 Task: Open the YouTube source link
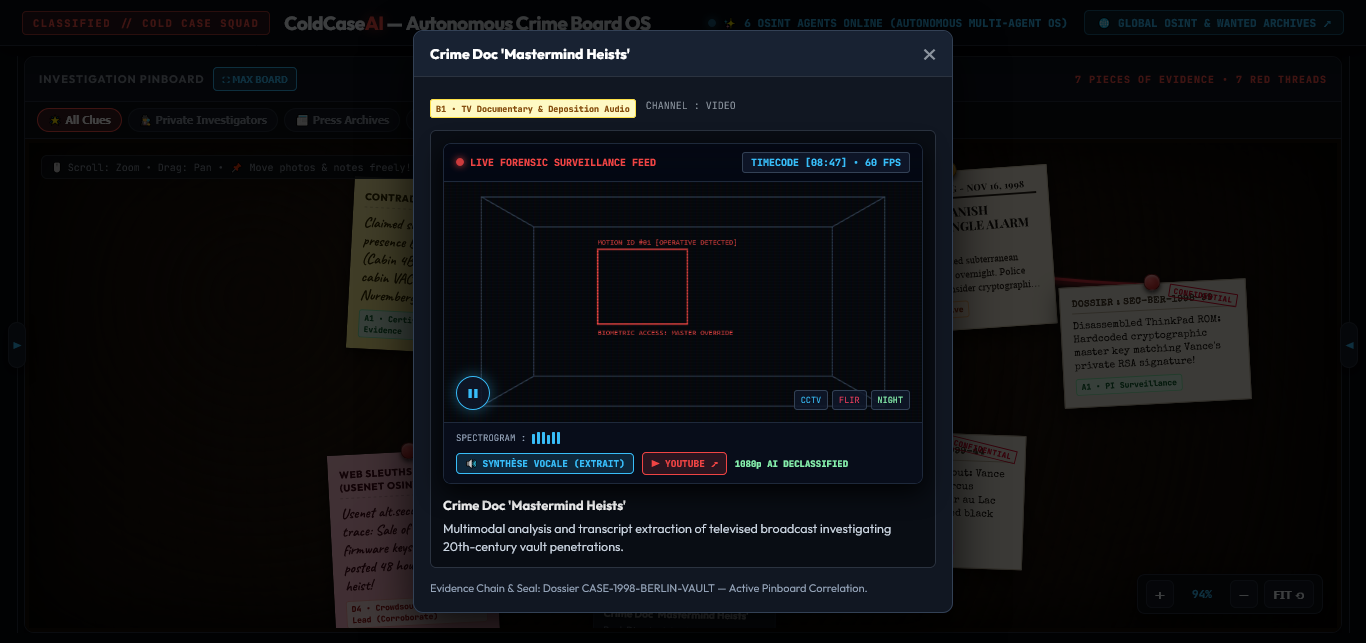click(x=684, y=464)
